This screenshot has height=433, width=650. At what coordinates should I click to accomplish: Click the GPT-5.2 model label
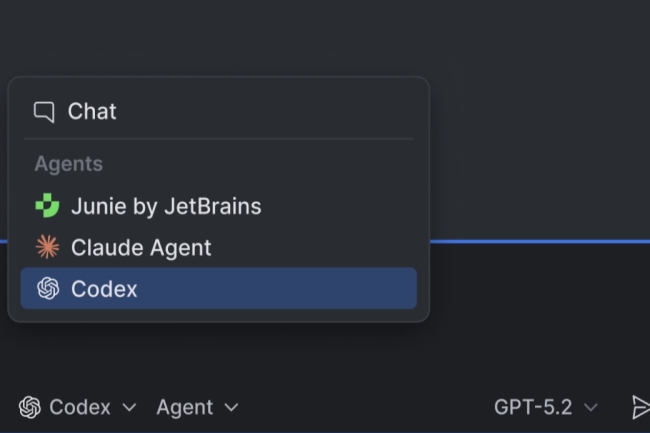533,407
